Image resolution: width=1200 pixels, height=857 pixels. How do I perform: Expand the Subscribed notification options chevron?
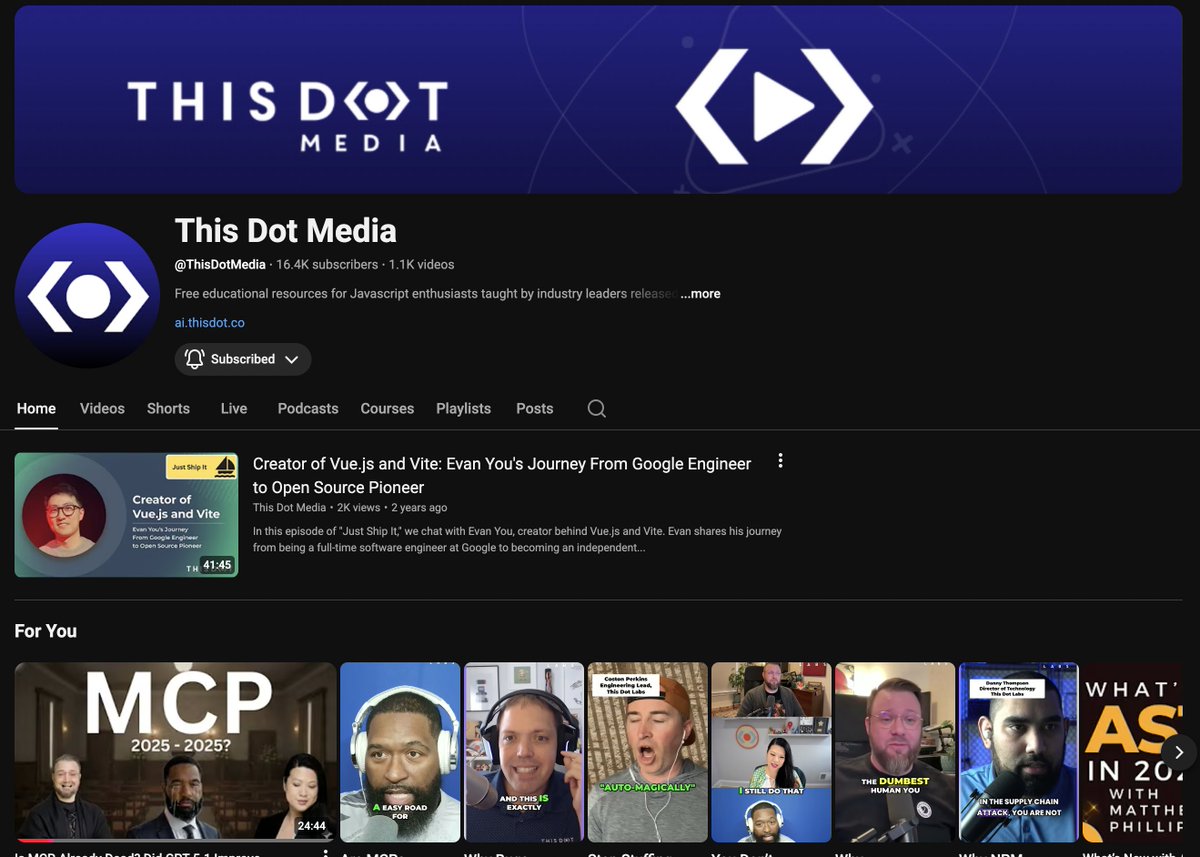pos(291,358)
